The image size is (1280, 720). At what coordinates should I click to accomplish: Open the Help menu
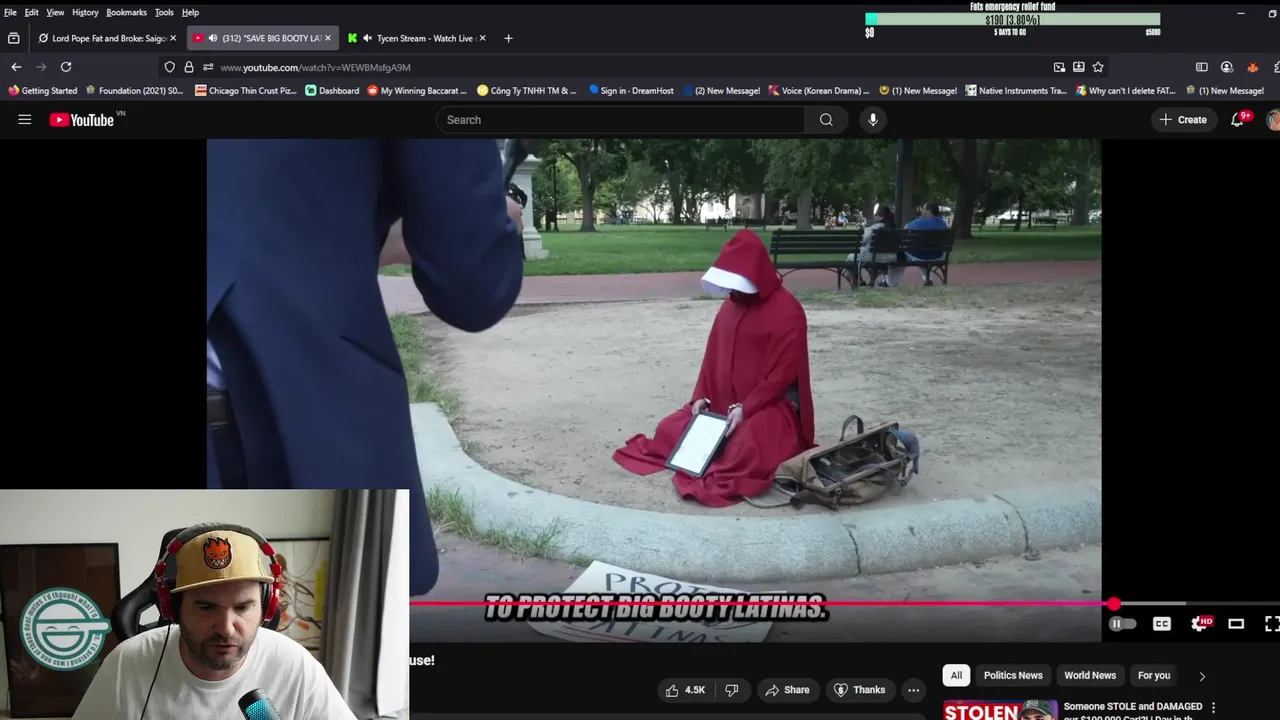coord(190,12)
